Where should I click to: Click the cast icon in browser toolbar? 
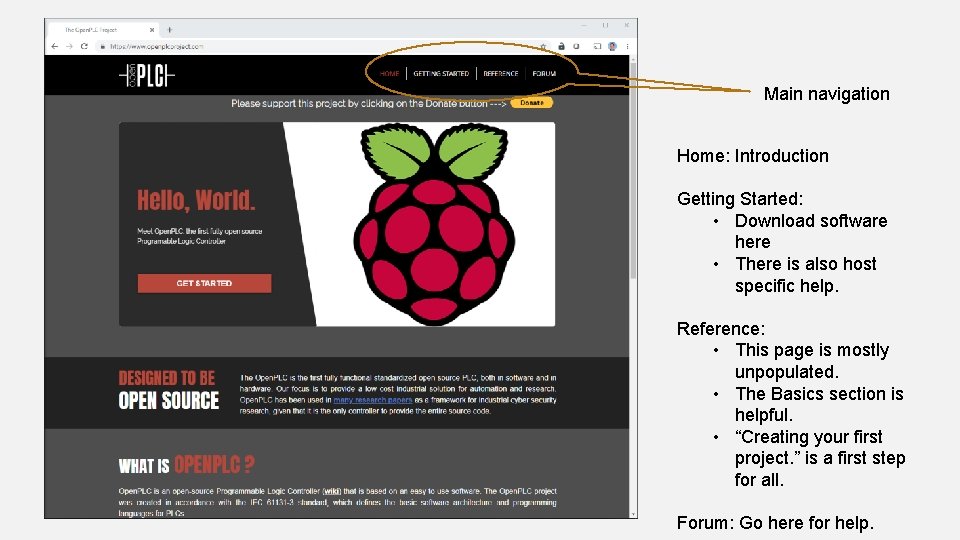596,47
